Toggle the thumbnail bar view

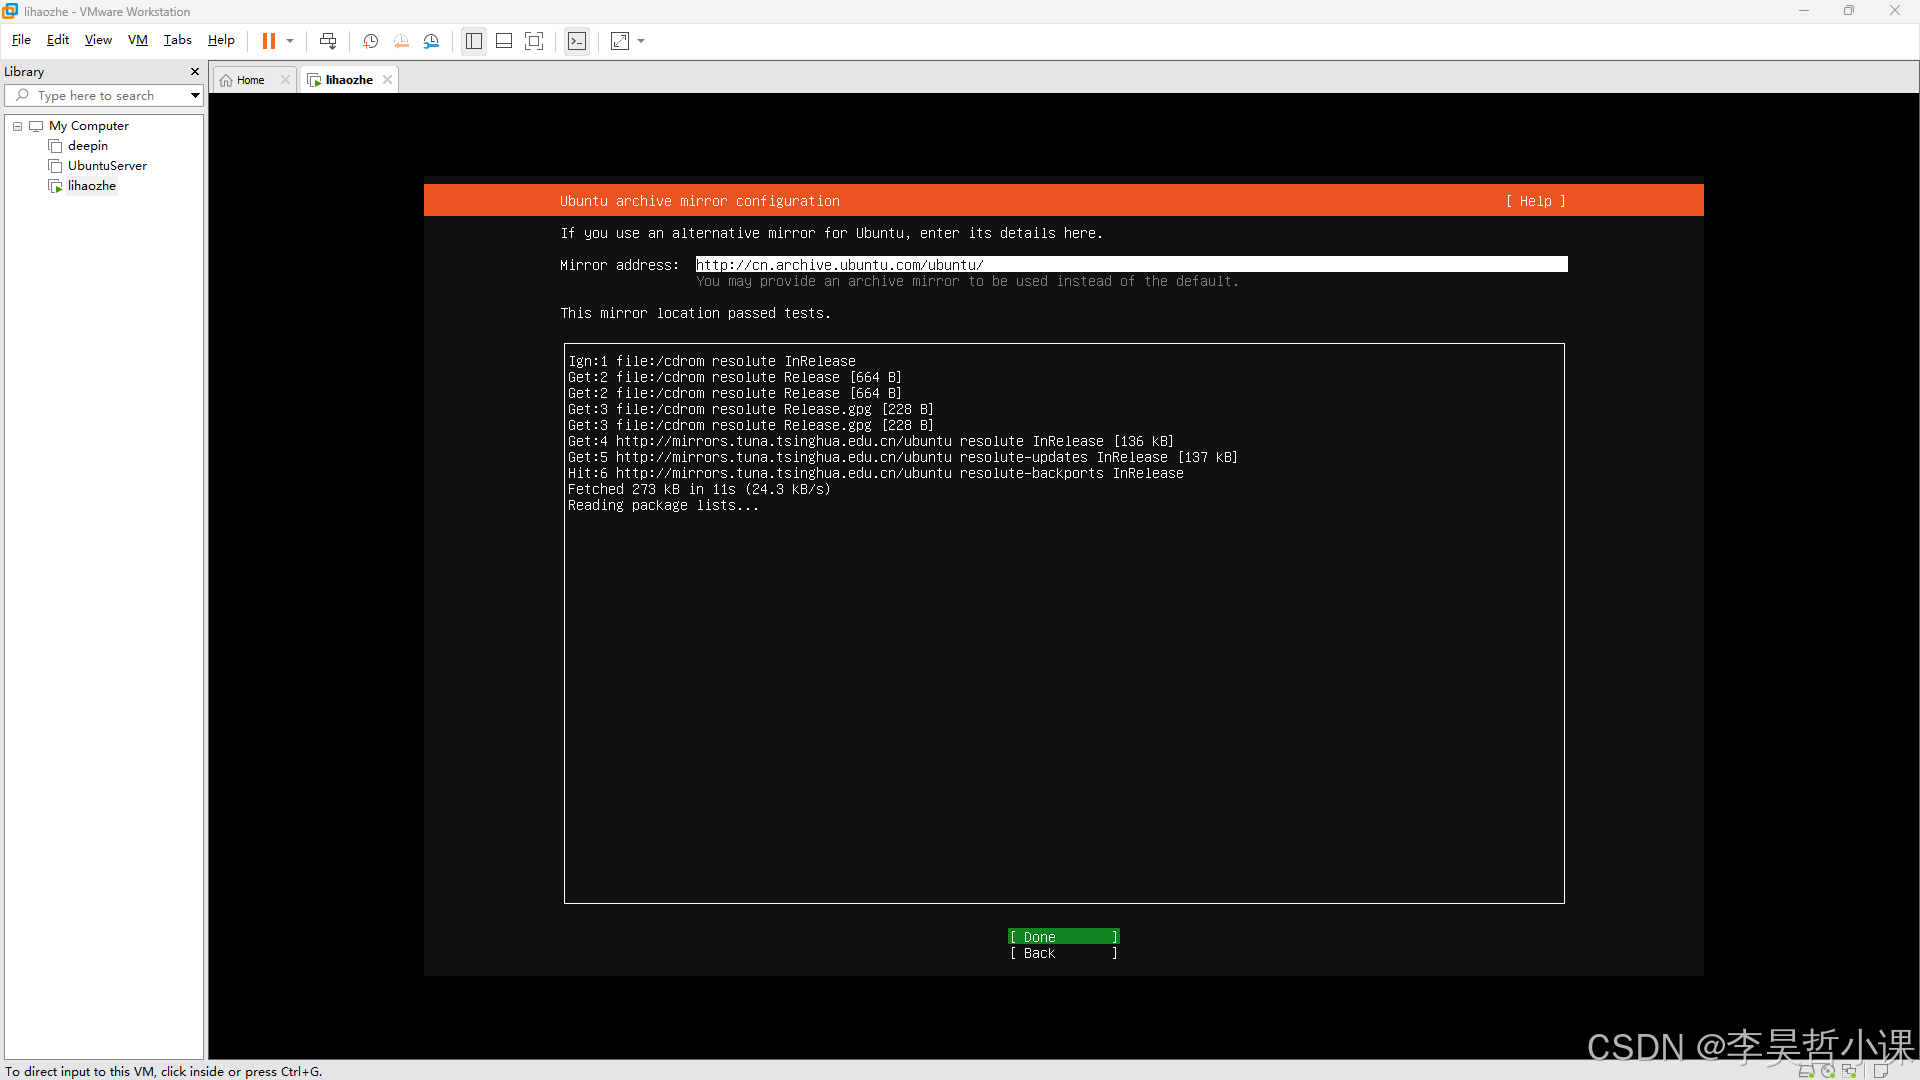(504, 41)
